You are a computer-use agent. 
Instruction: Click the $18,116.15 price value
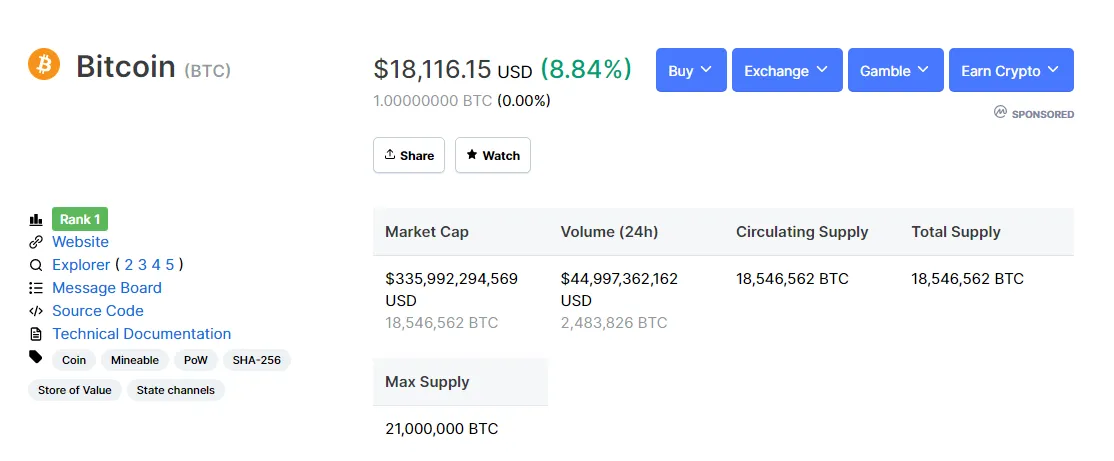point(432,69)
